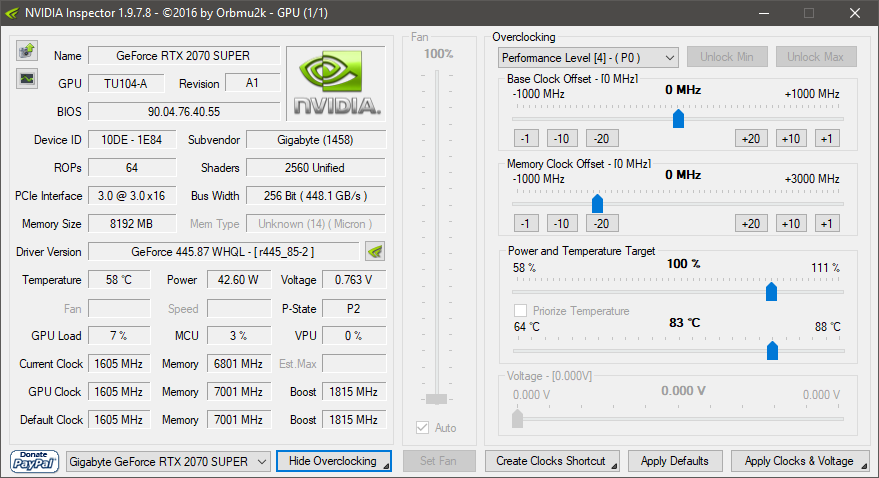Image resolution: width=879 pixels, height=478 pixels.
Task: Open driver profile settings icon next to Driver Version
Action: [374, 252]
